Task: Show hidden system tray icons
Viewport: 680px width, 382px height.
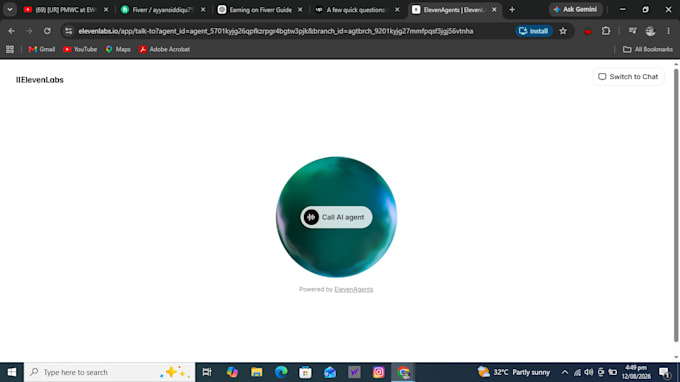Action: click(565, 372)
